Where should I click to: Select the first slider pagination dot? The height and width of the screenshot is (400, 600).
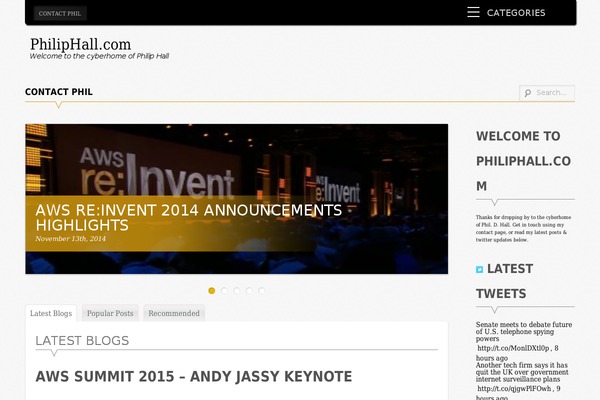coord(212,291)
